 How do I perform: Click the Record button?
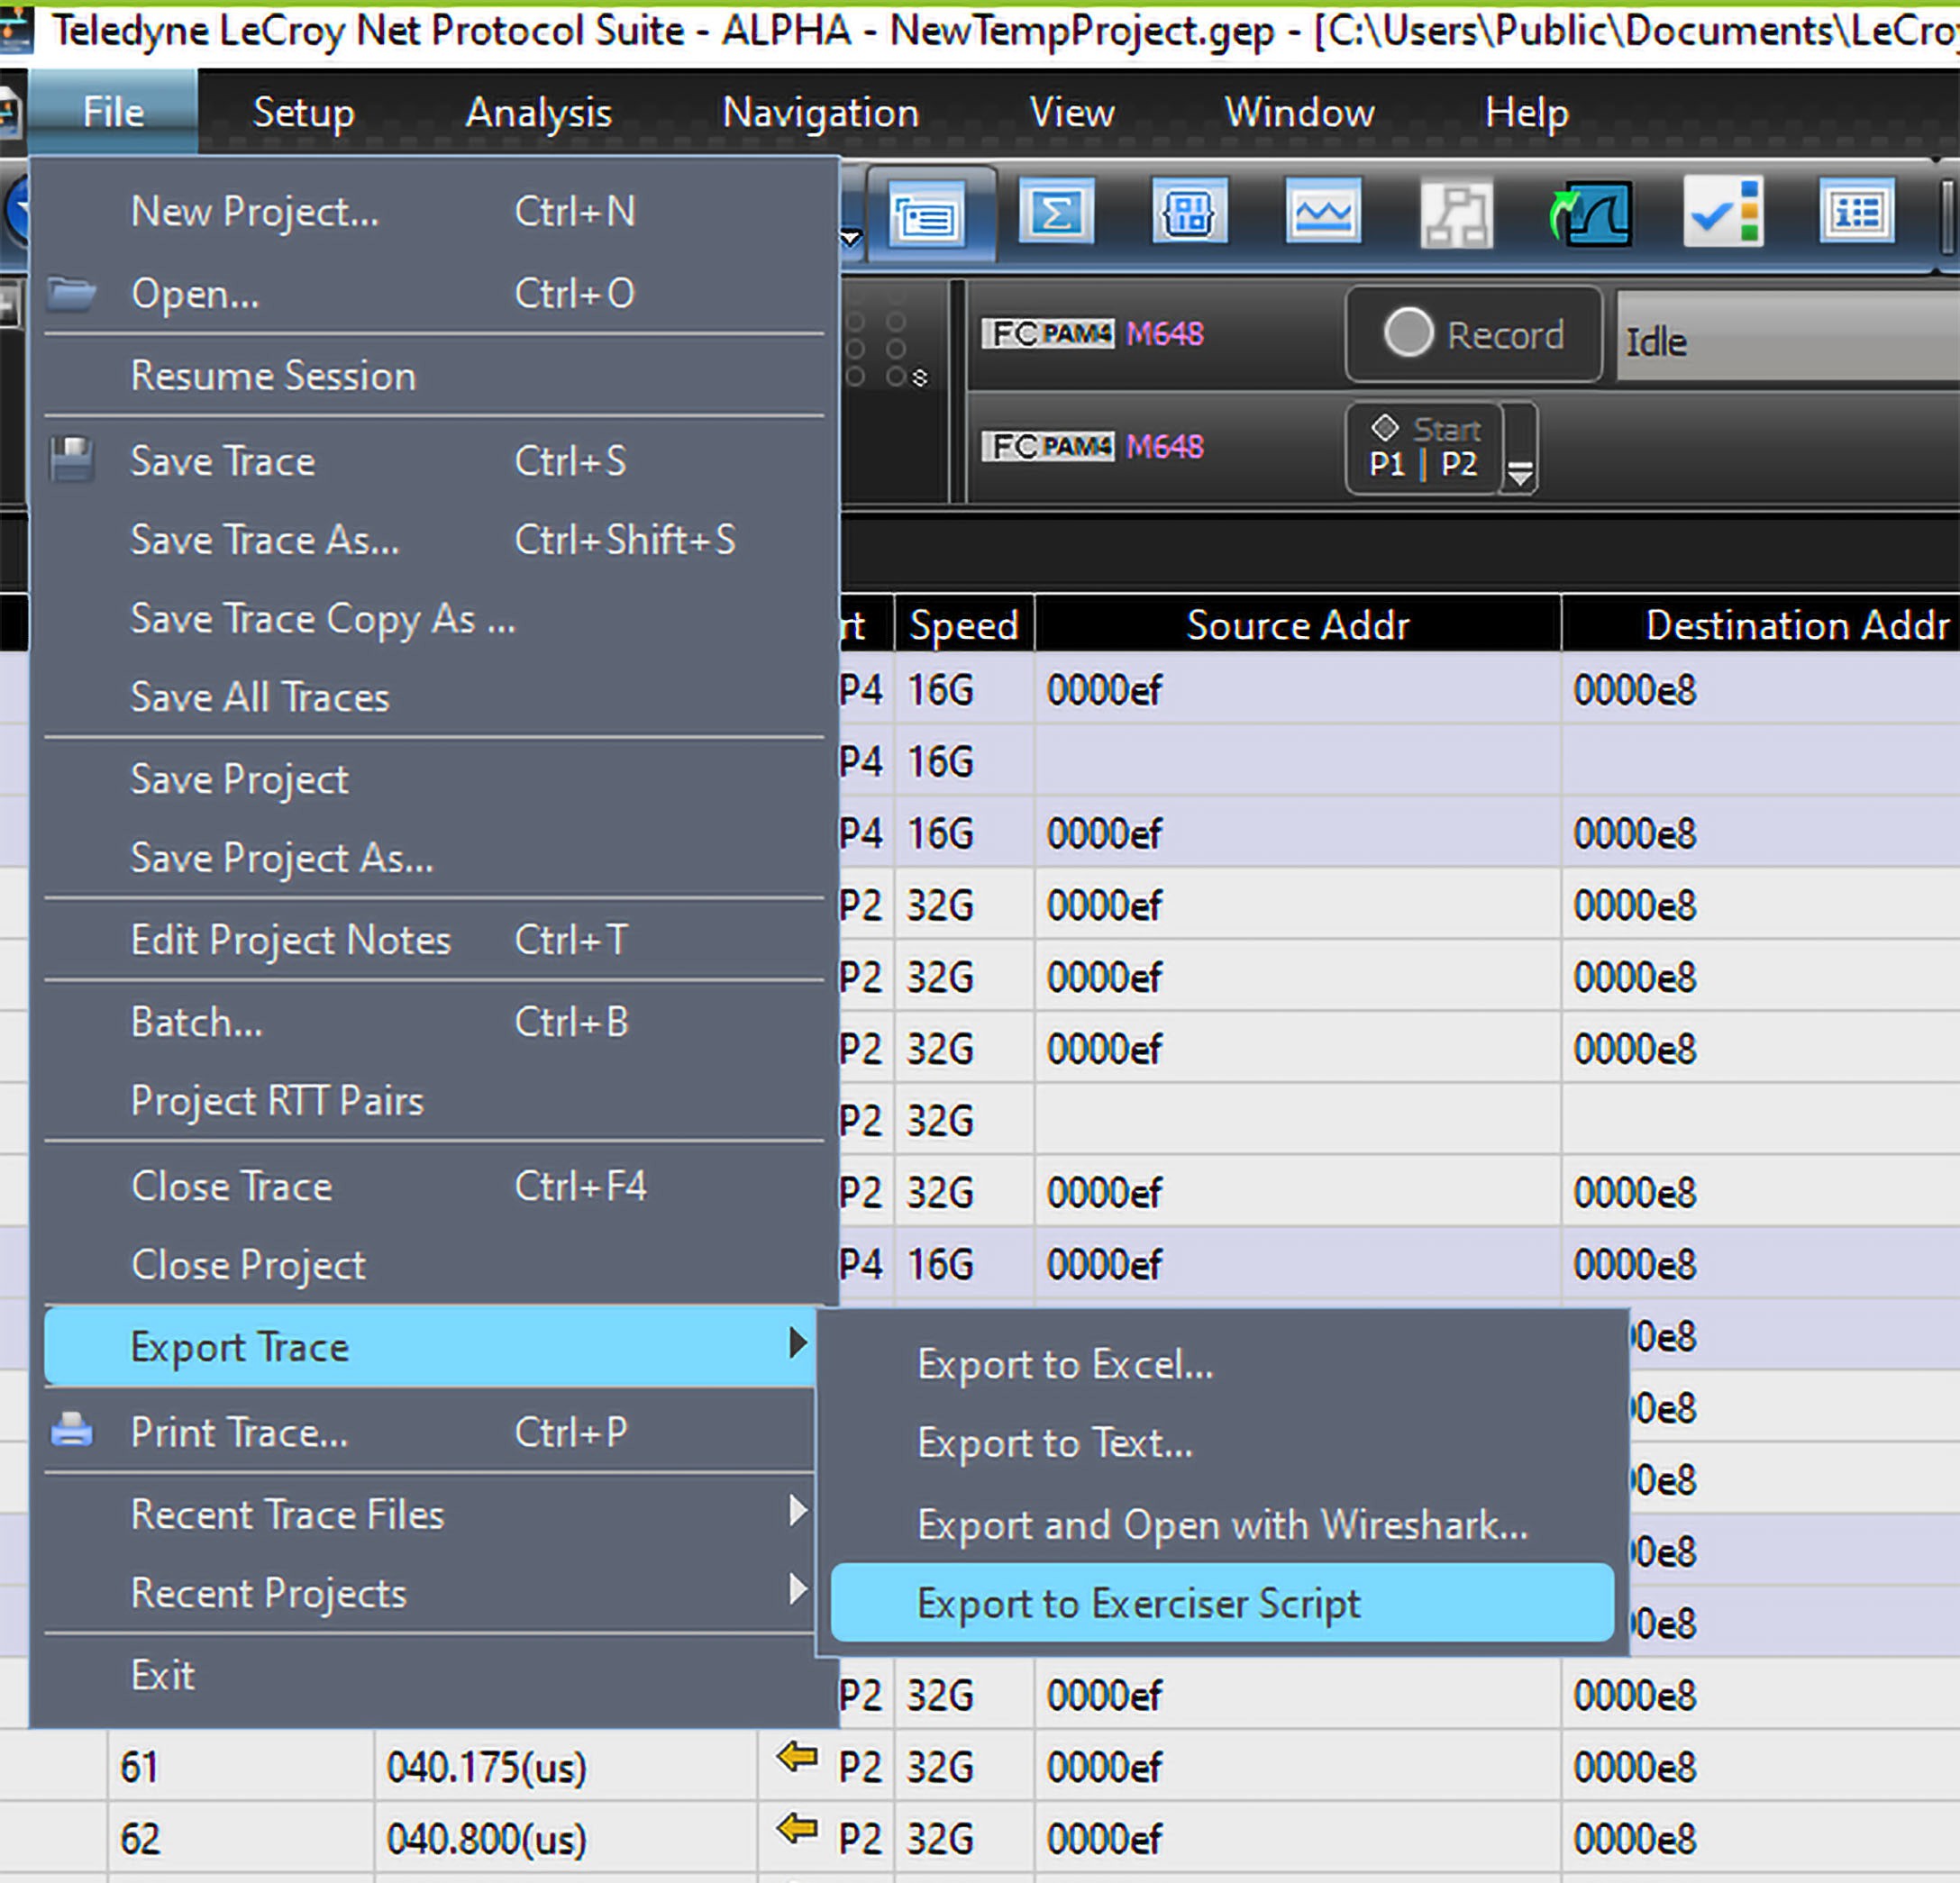(1473, 334)
